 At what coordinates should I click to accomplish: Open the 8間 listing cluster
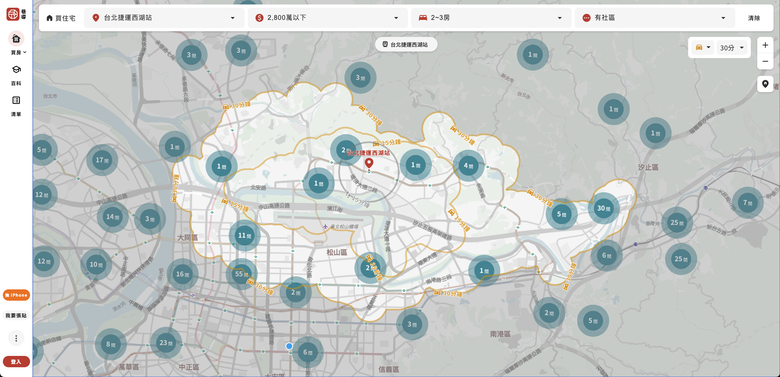point(111,344)
